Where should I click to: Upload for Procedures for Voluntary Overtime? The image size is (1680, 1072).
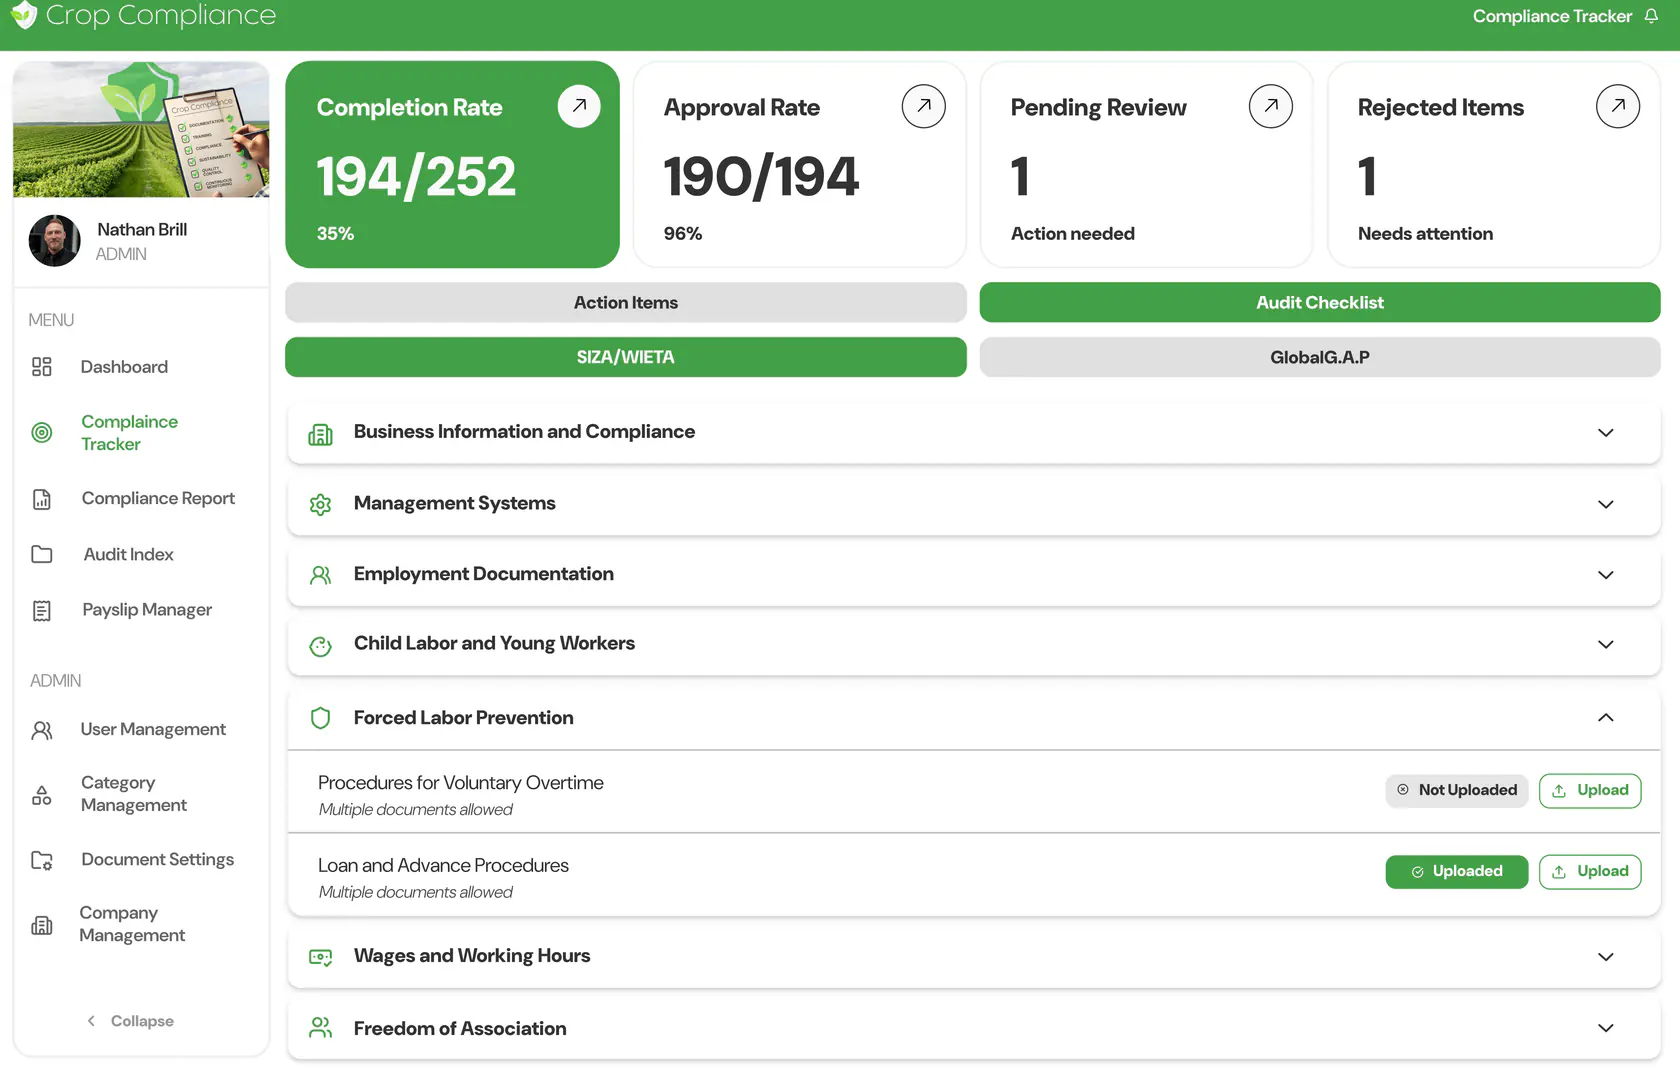click(1590, 790)
